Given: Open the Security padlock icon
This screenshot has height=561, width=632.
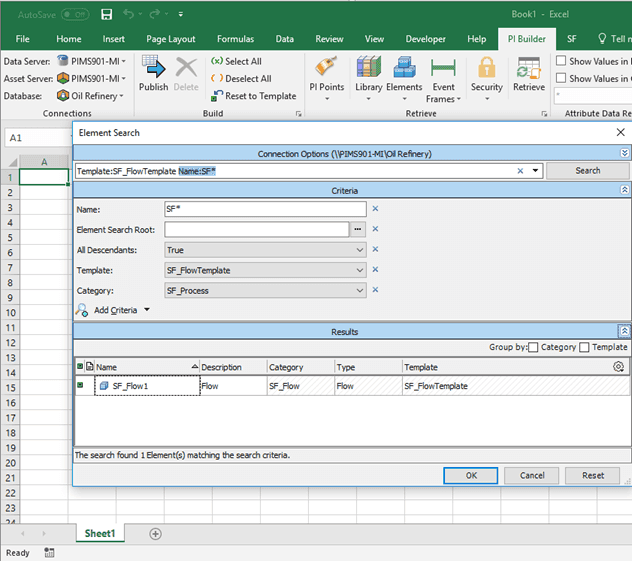Looking at the screenshot, I should (486, 67).
